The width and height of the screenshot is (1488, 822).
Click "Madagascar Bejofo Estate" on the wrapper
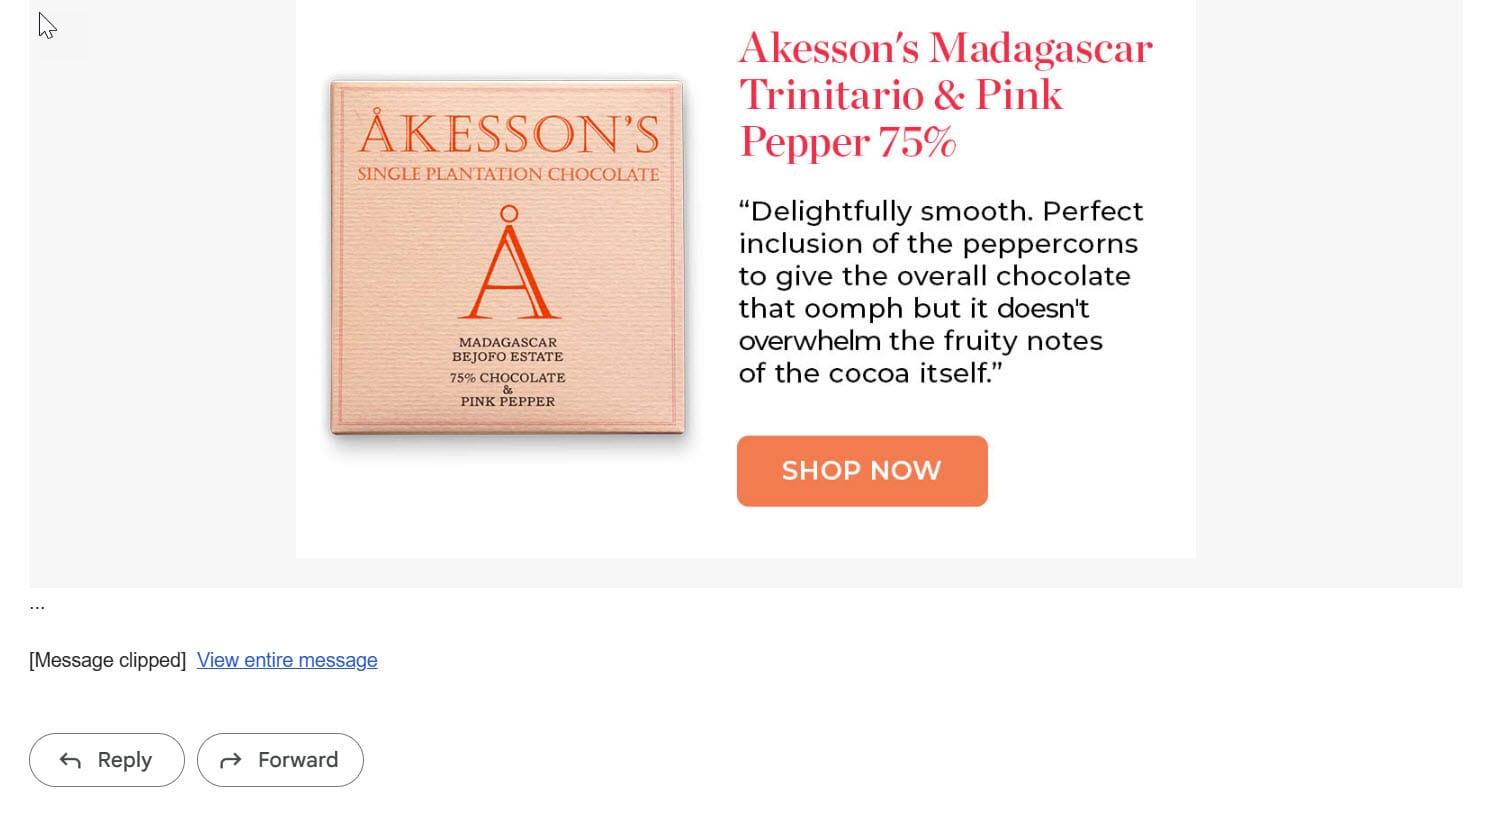pyautogui.click(x=508, y=349)
